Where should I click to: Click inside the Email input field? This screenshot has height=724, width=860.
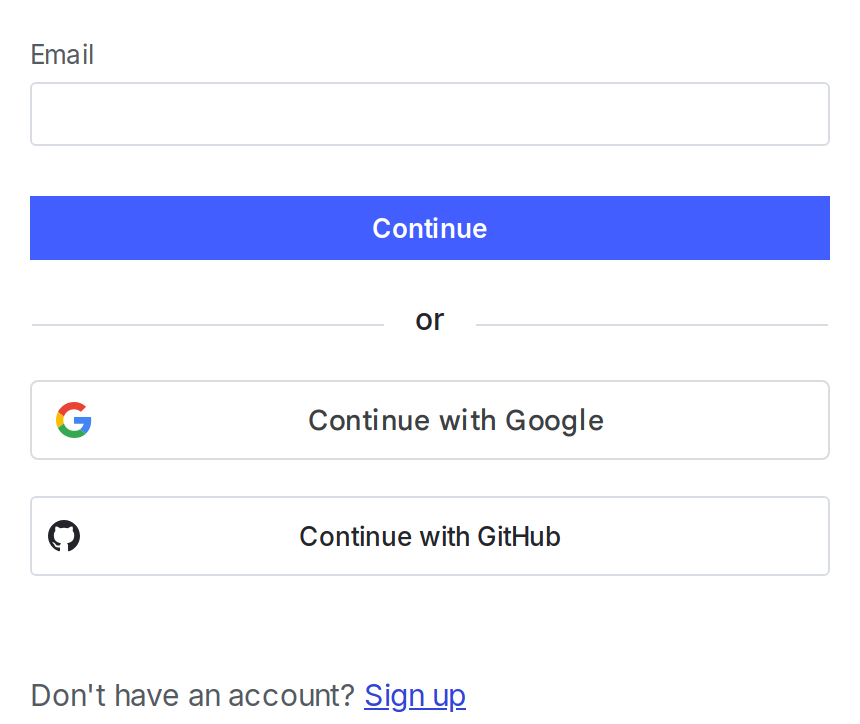430,114
